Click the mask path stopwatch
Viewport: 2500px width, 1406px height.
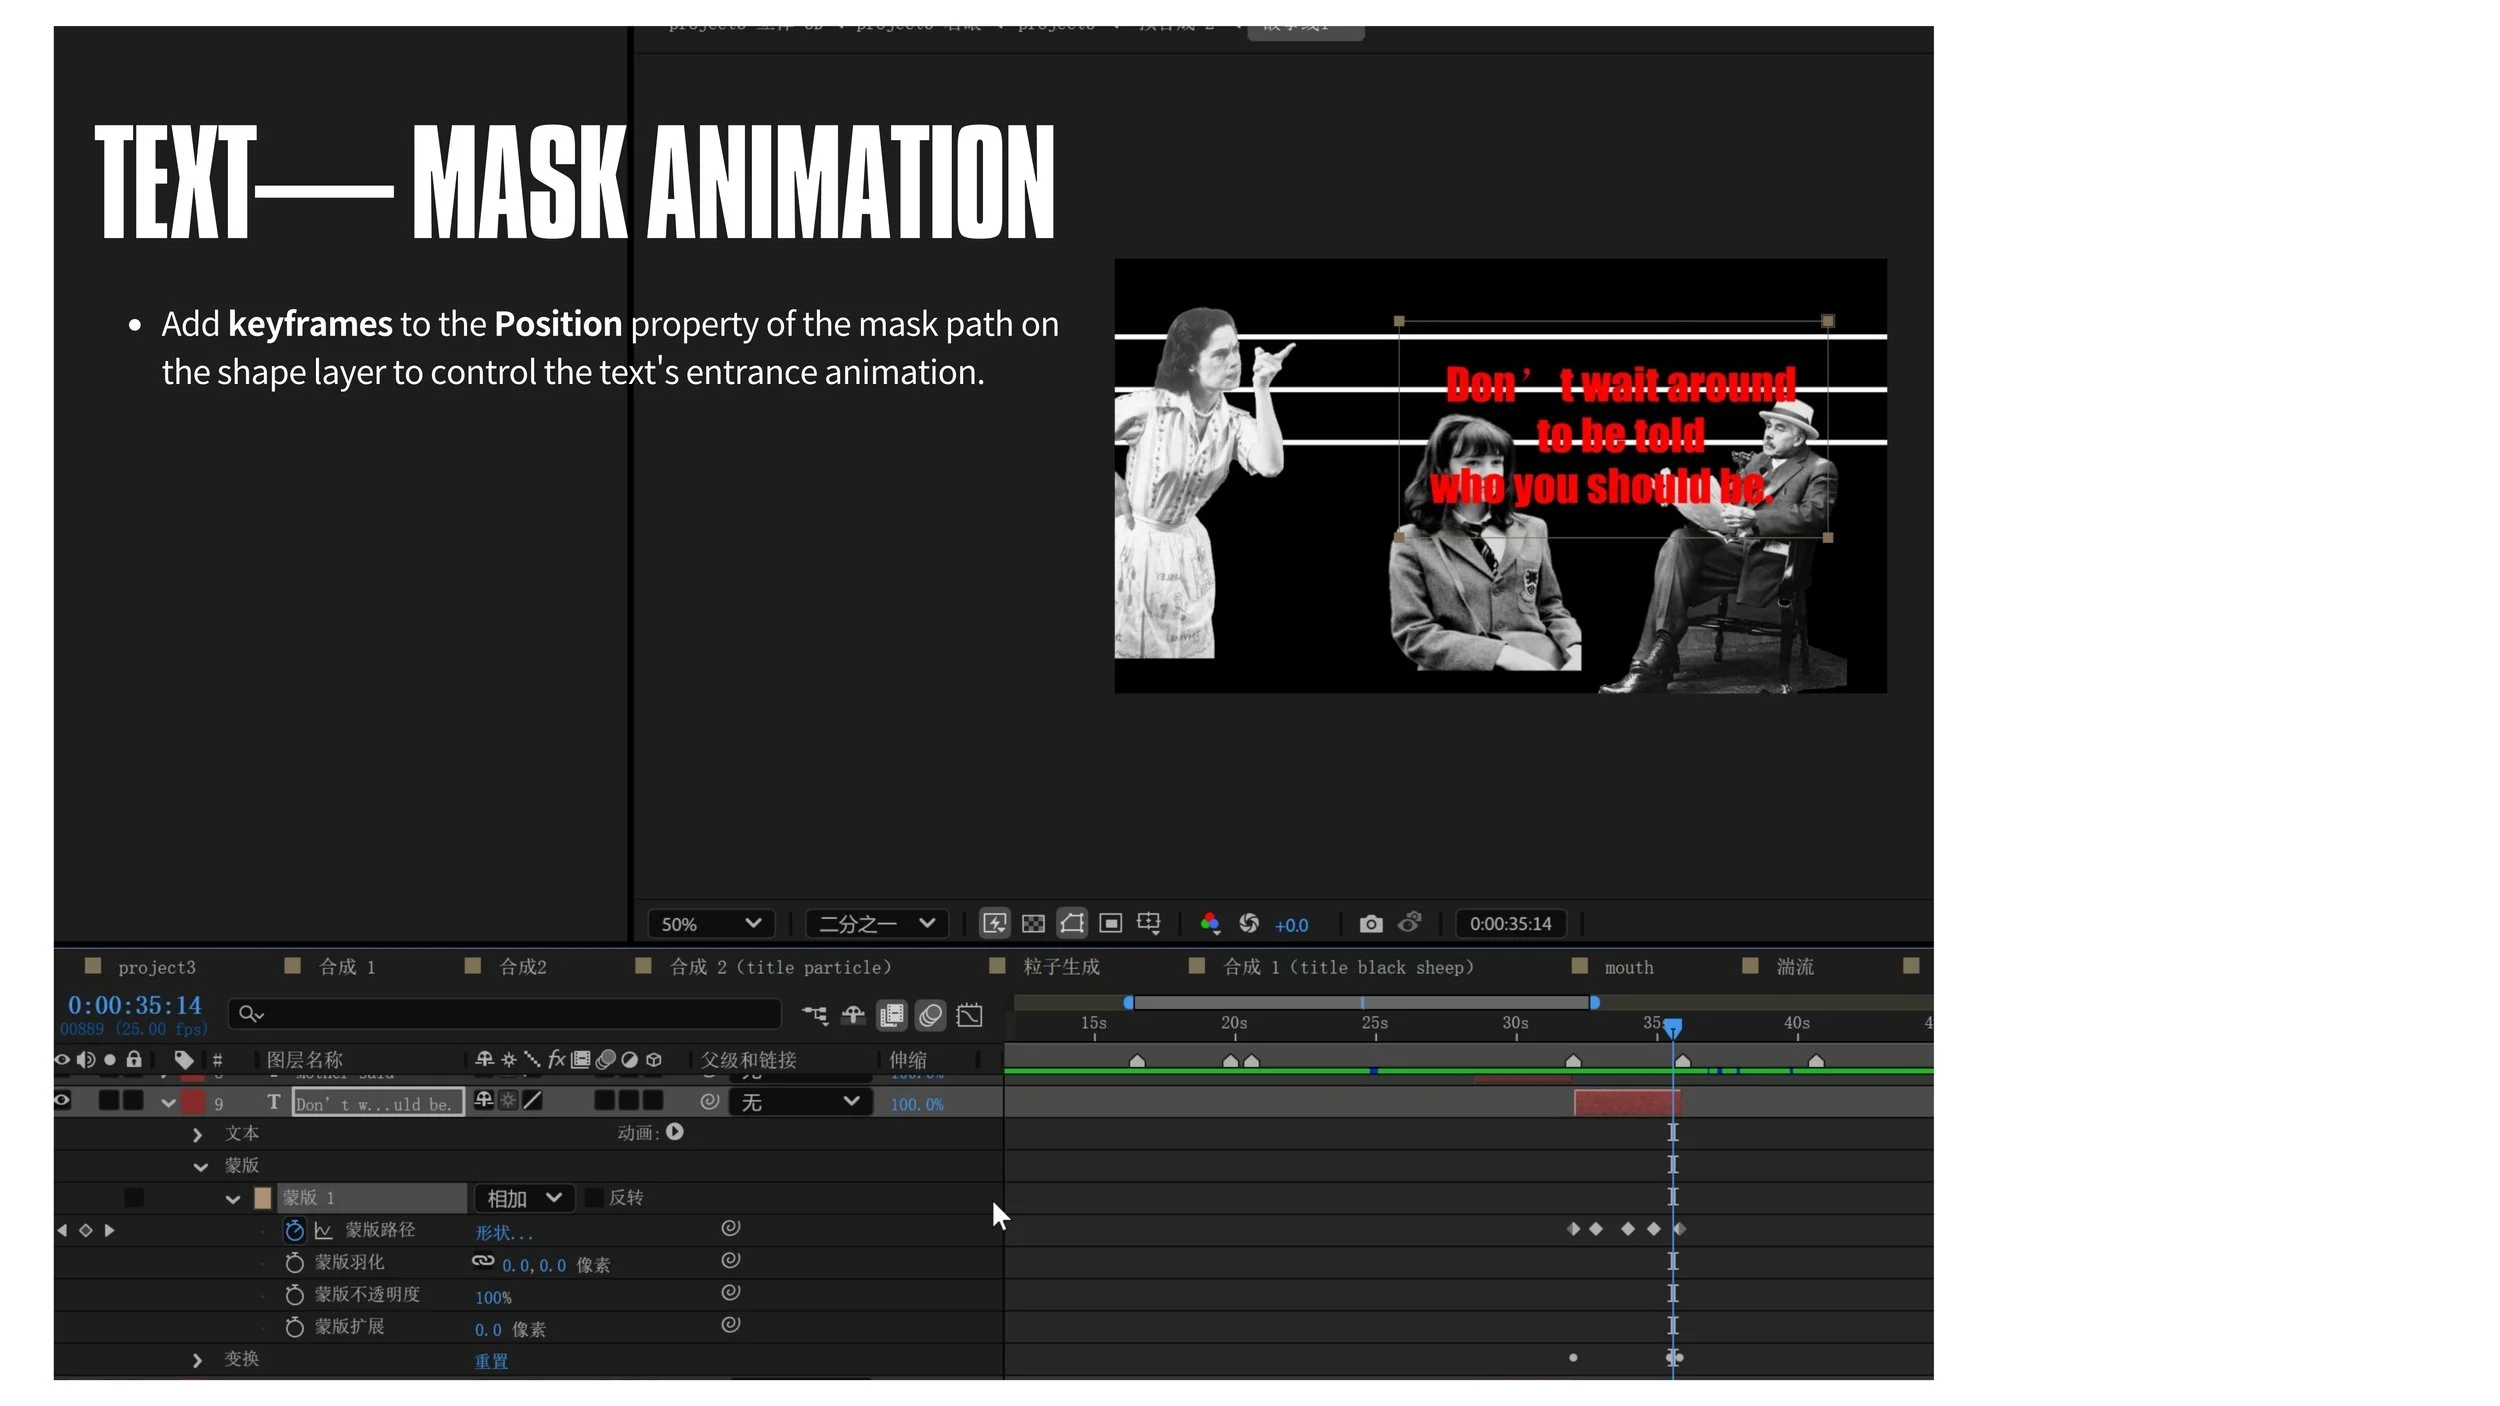[294, 1230]
